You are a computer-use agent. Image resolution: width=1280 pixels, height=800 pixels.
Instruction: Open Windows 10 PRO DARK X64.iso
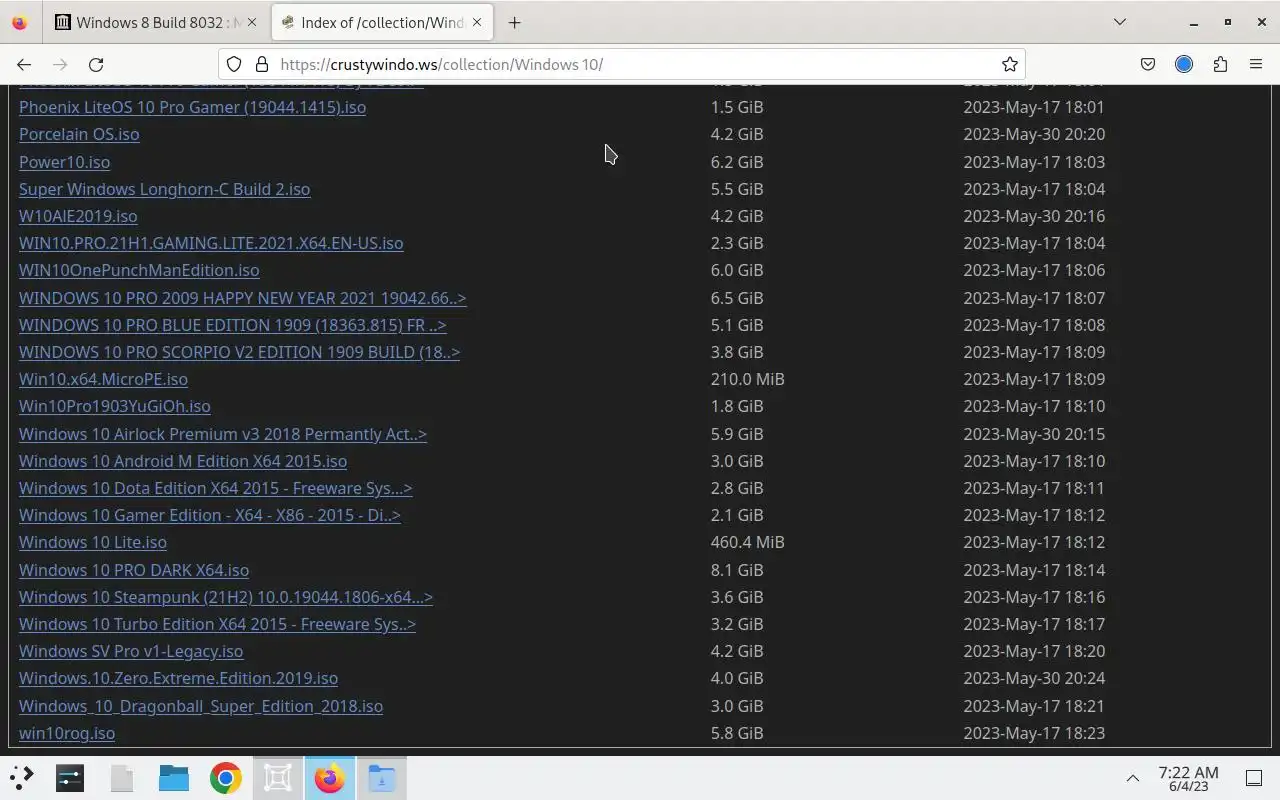(x=134, y=570)
